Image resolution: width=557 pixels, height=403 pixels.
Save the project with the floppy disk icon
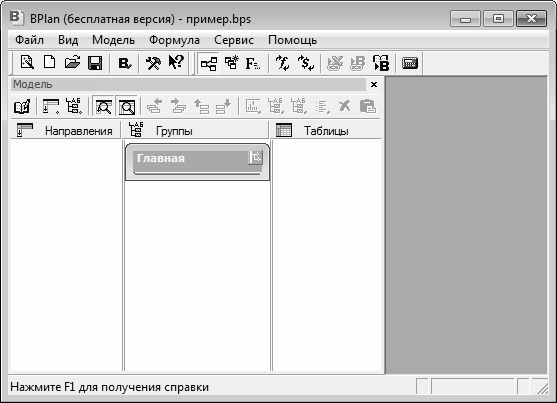[95, 63]
